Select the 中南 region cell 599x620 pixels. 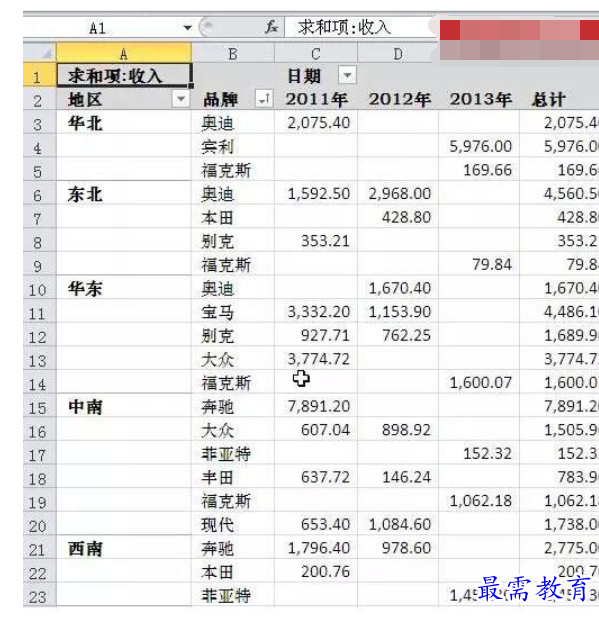(124, 407)
